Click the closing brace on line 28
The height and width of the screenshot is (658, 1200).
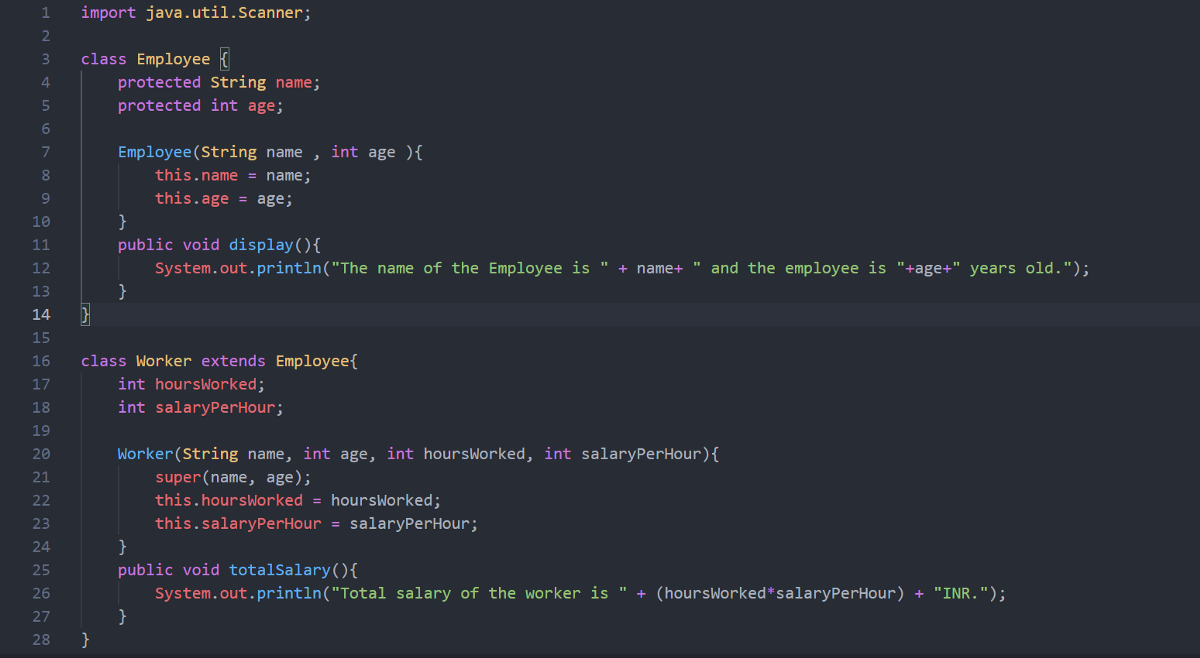86,638
